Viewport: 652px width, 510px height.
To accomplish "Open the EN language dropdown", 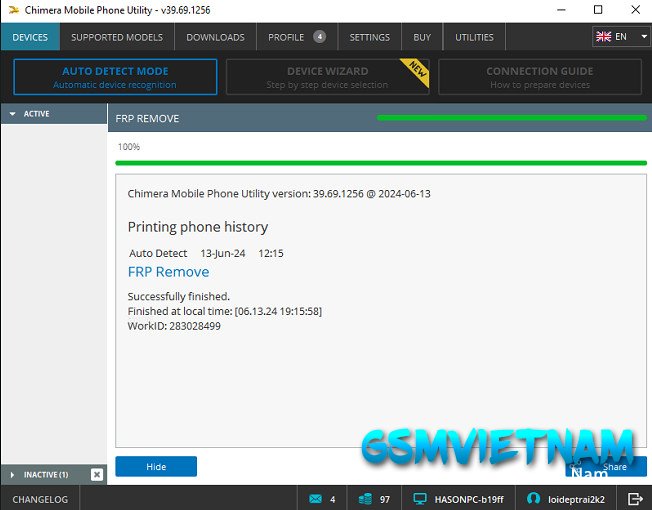I will pos(621,37).
